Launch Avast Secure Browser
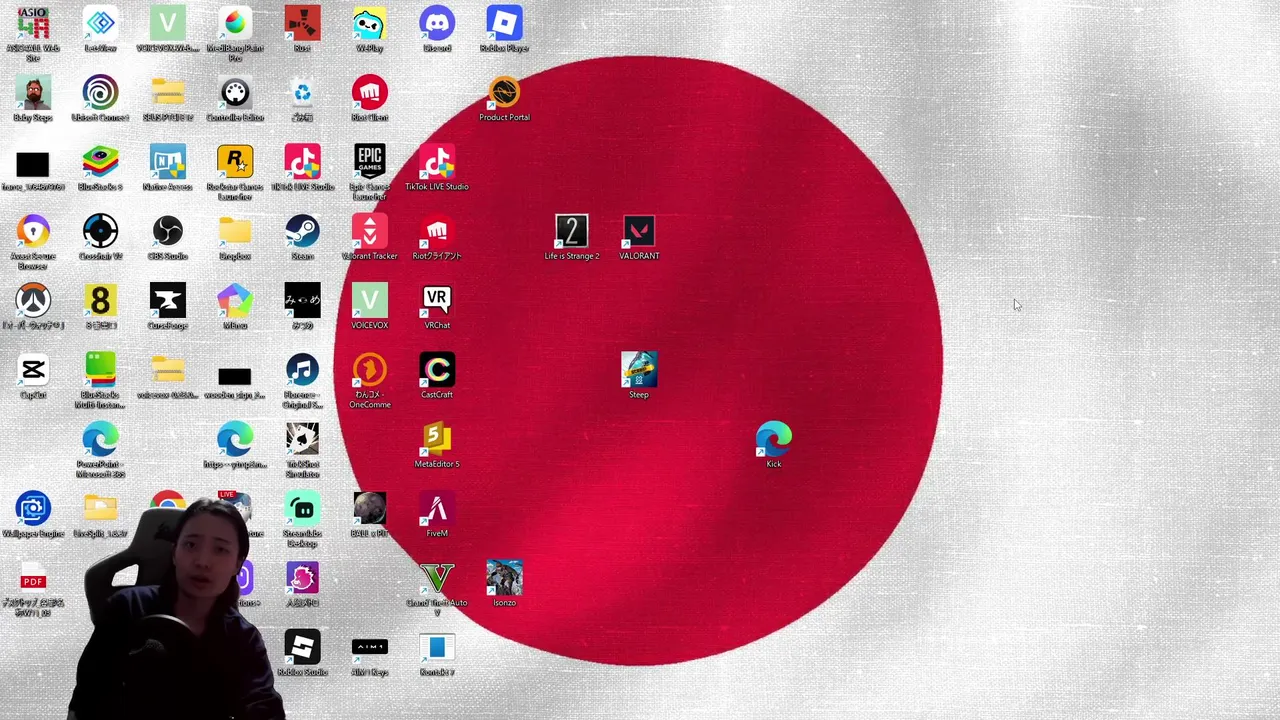This screenshot has height=720, width=1280. point(33,232)
